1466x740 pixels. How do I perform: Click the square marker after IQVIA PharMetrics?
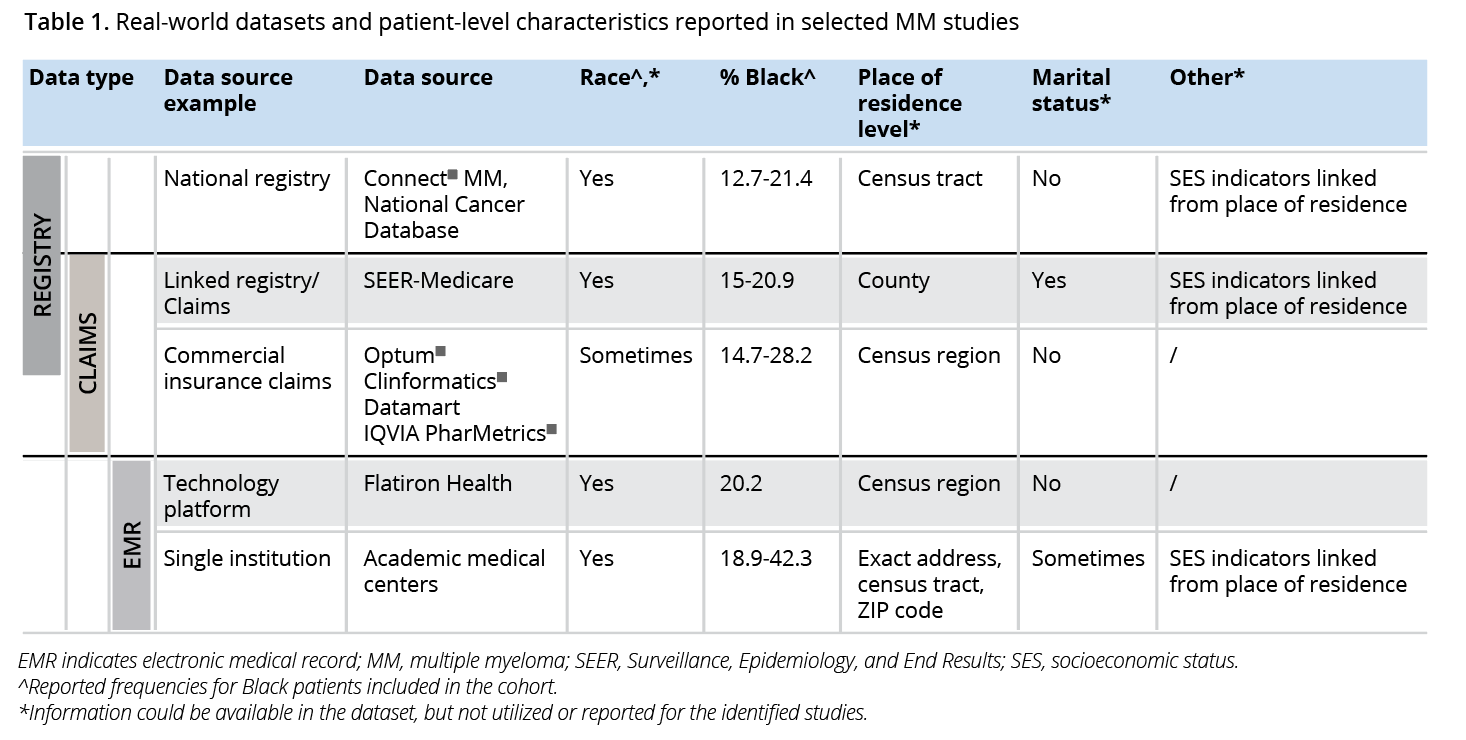tap(551, 429)
